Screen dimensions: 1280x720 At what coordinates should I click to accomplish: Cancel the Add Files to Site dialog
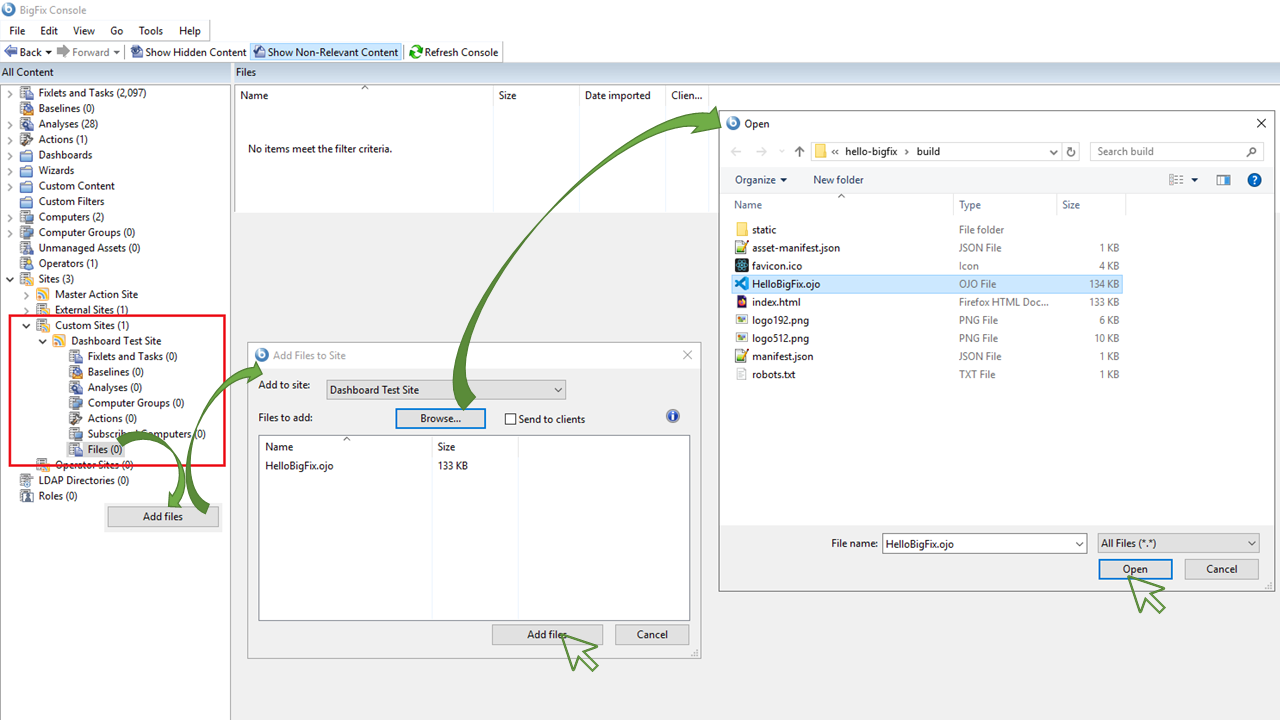coord(652,634)
